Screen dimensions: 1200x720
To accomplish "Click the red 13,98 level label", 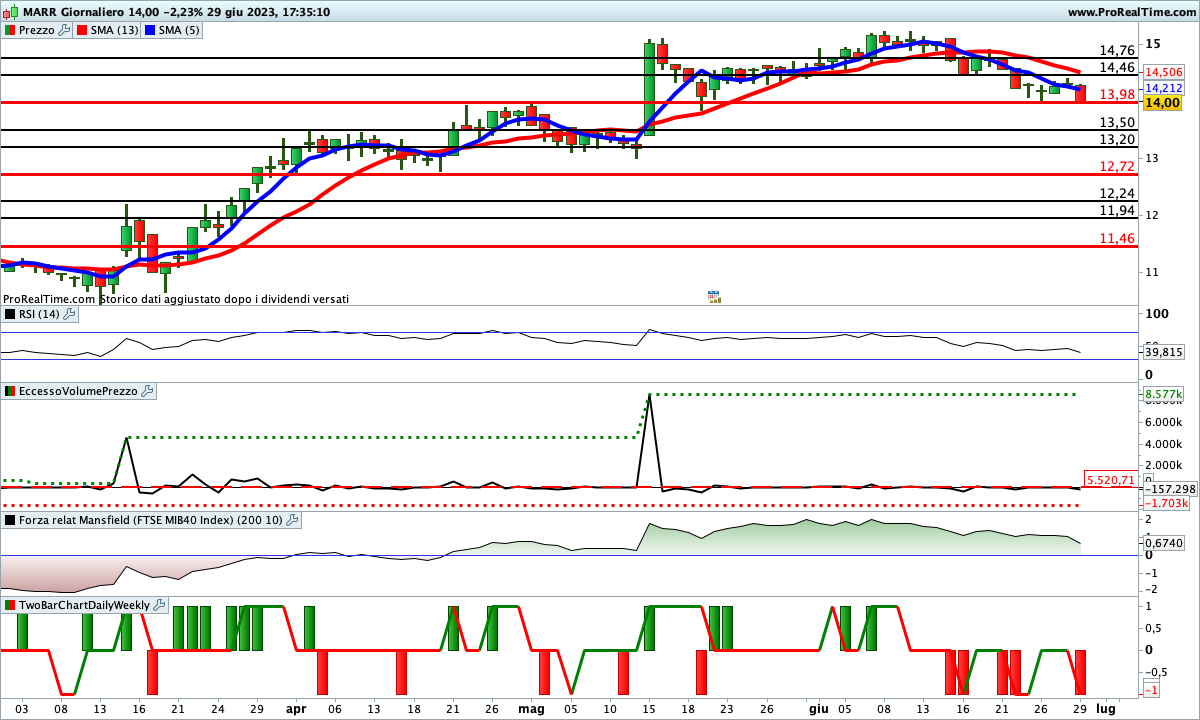I will (1117, 94).
